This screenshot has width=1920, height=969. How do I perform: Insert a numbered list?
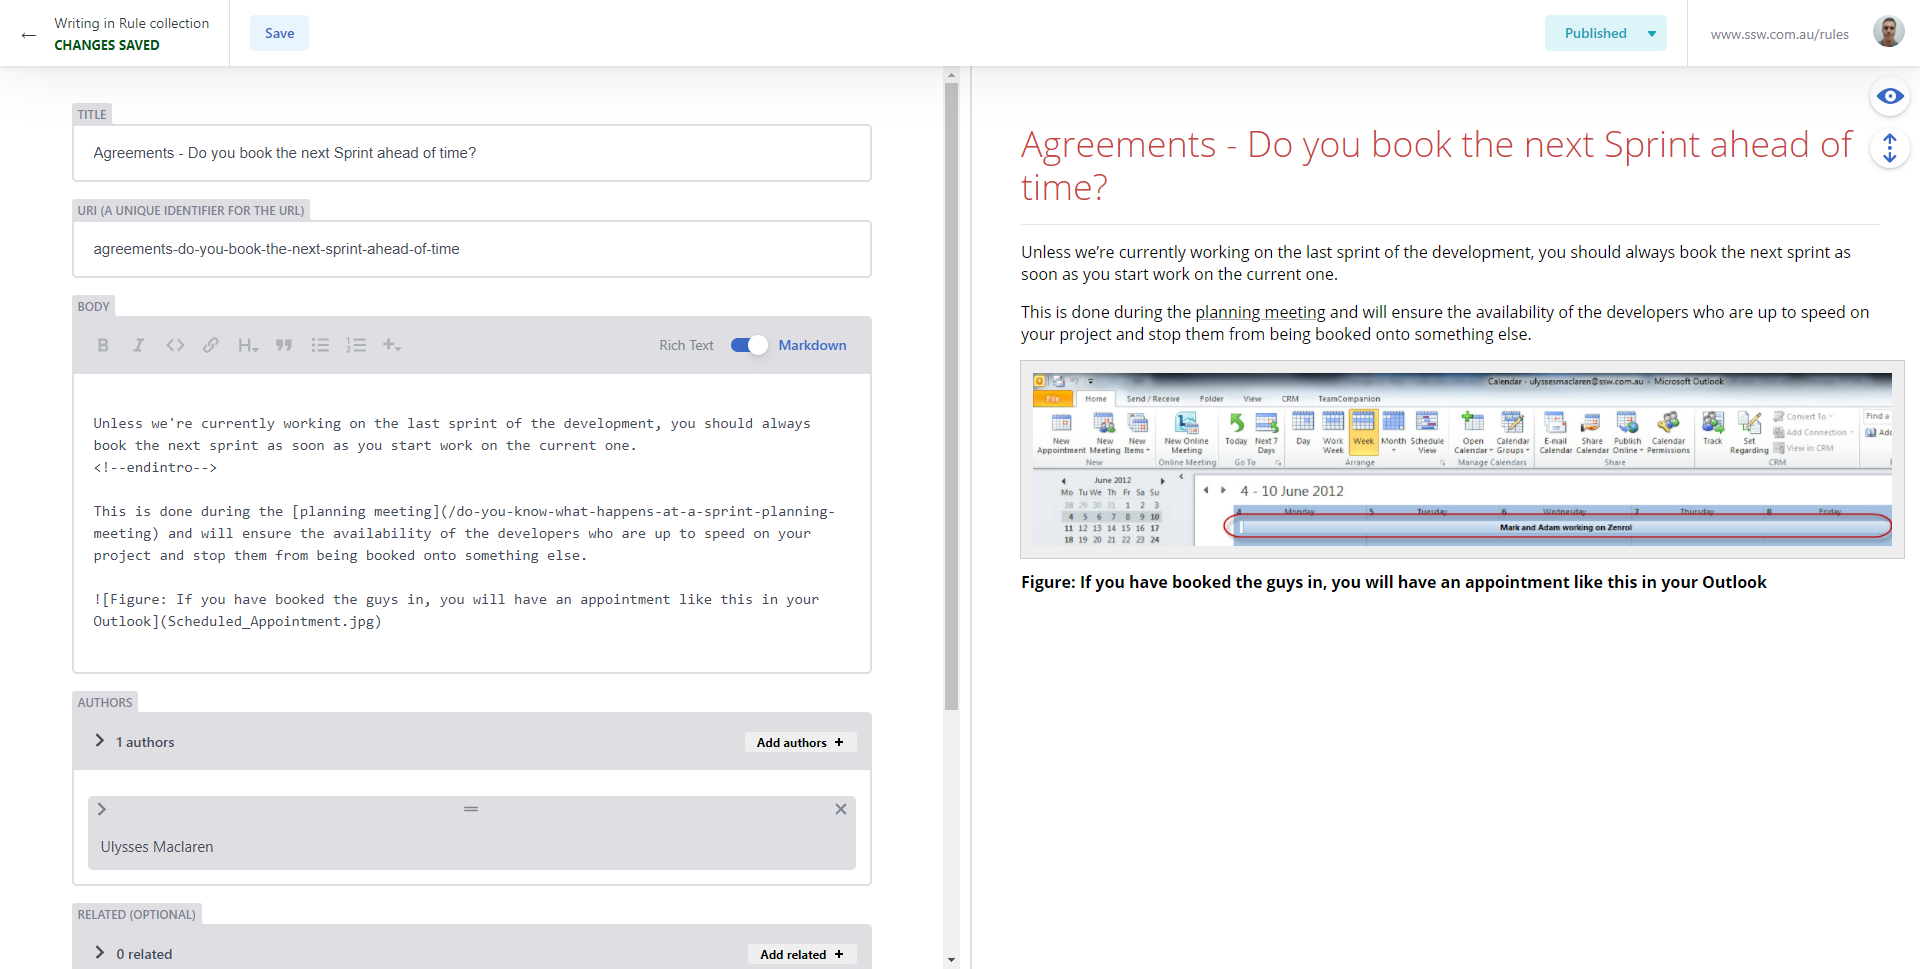tap(356, 345)
